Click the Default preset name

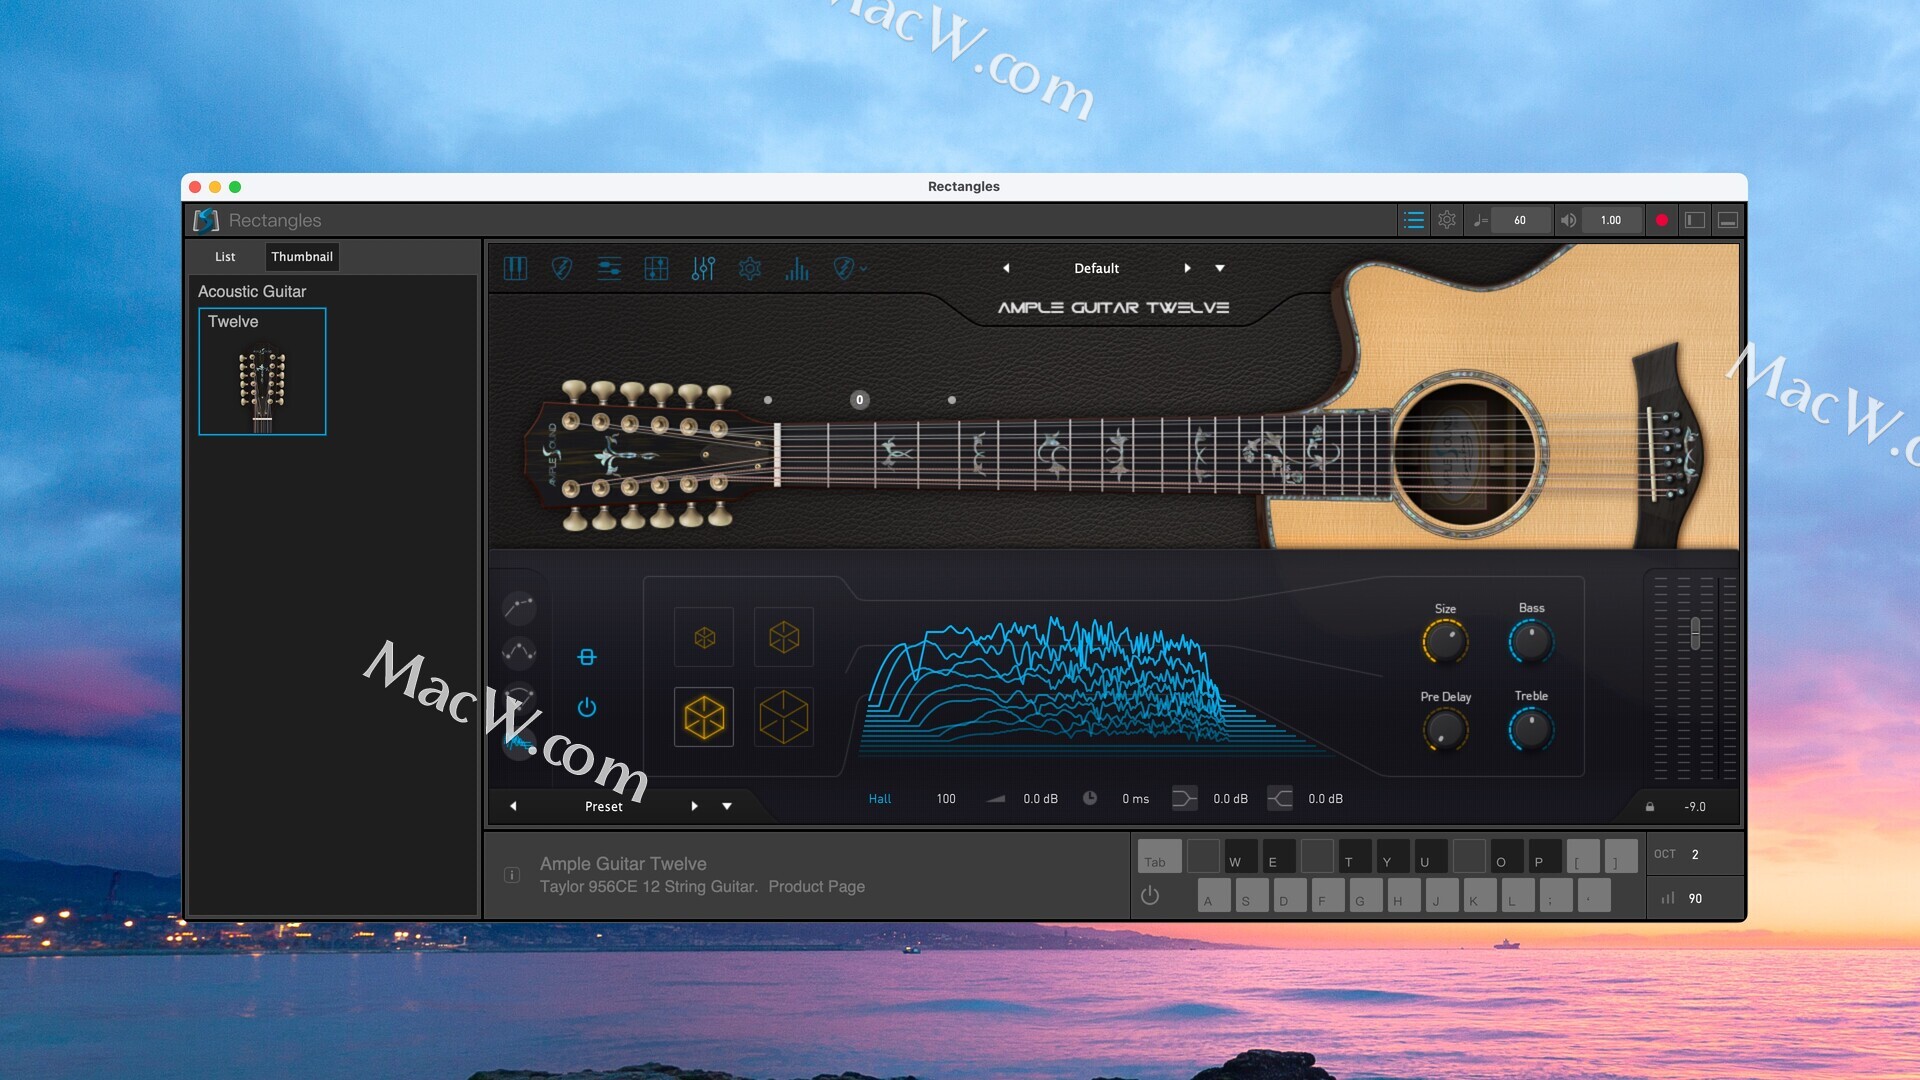1096,268
